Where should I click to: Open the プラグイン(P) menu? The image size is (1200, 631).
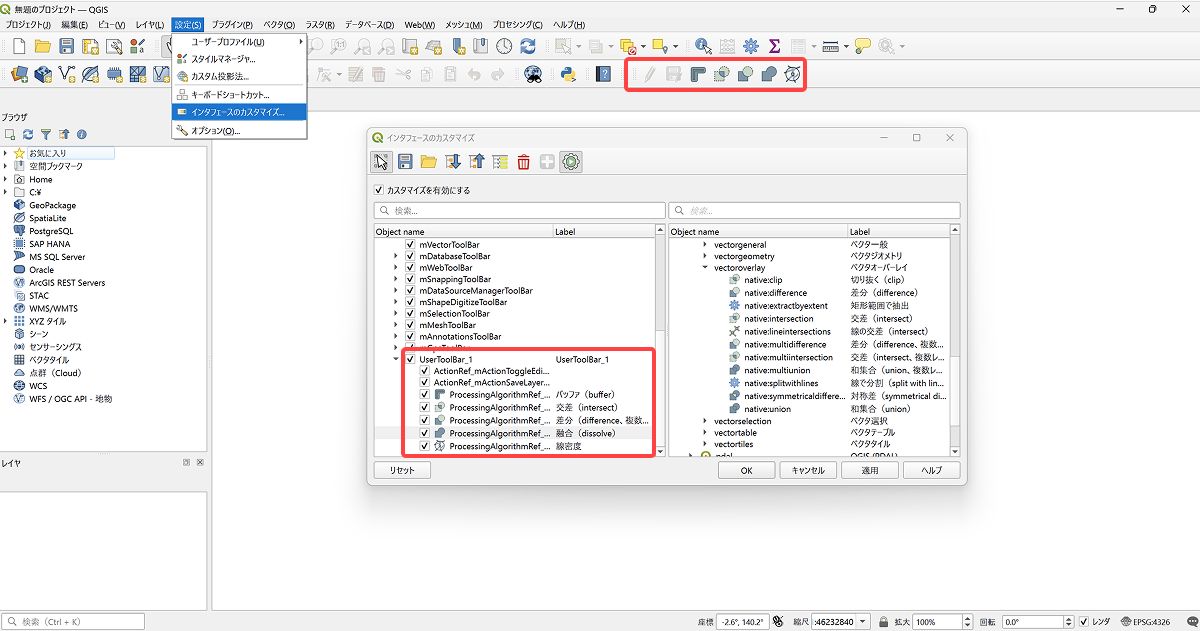232,24
